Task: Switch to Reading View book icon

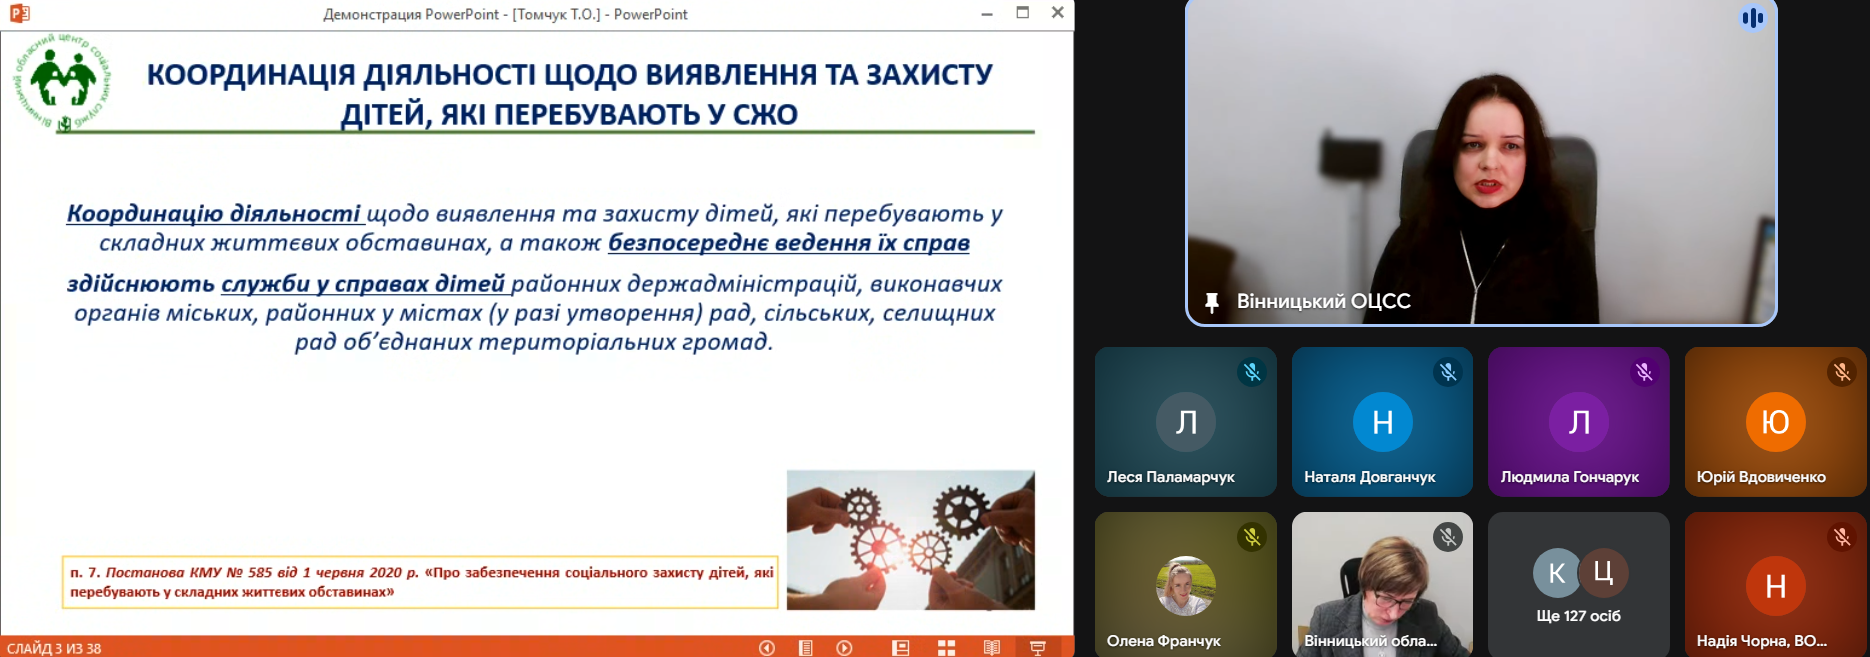Action: coord(991,648)
